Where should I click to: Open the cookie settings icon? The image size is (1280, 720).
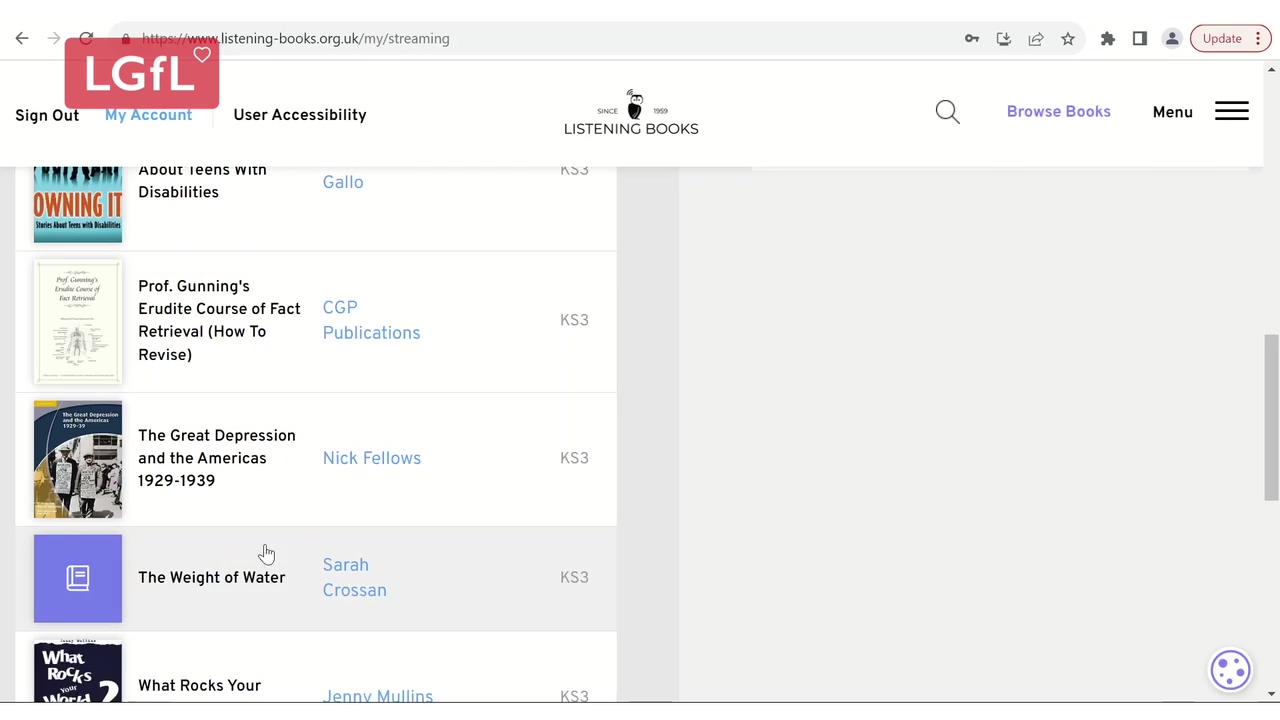tap(1230, 670)
